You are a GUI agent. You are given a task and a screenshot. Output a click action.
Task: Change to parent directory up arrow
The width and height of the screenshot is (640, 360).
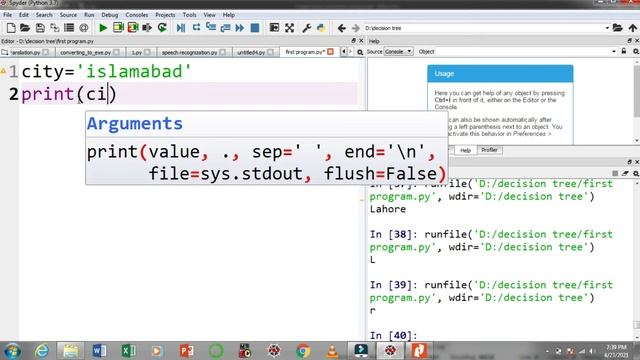coord(633,28)
